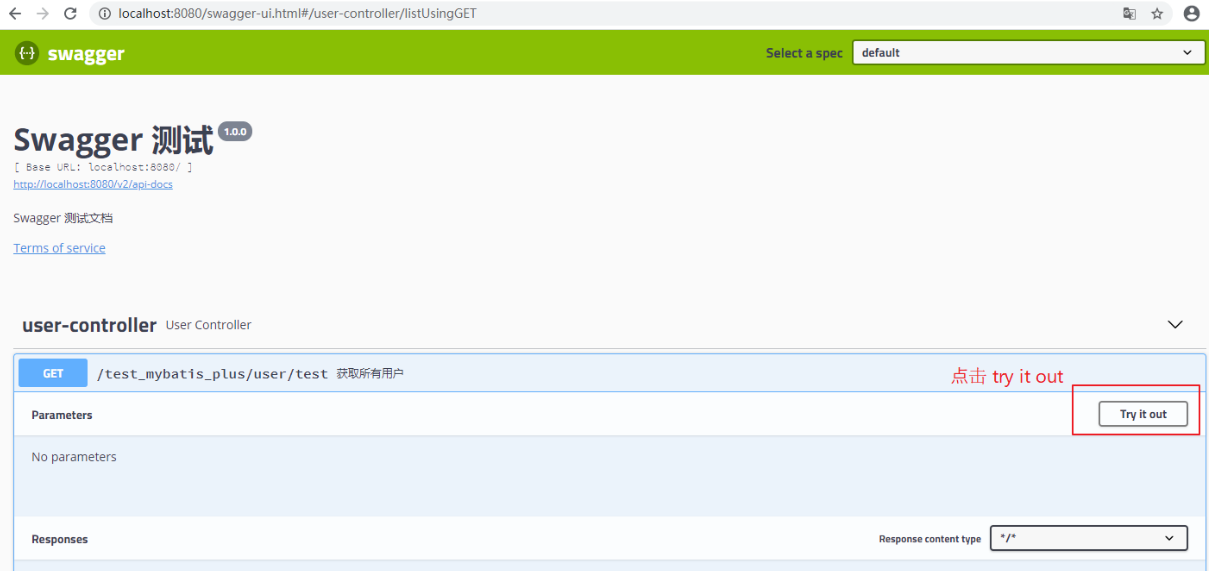Viewport: 1209px width, 571px height.
Task: Open the Response content type dropdown
Action: (x=1089, y=538)
